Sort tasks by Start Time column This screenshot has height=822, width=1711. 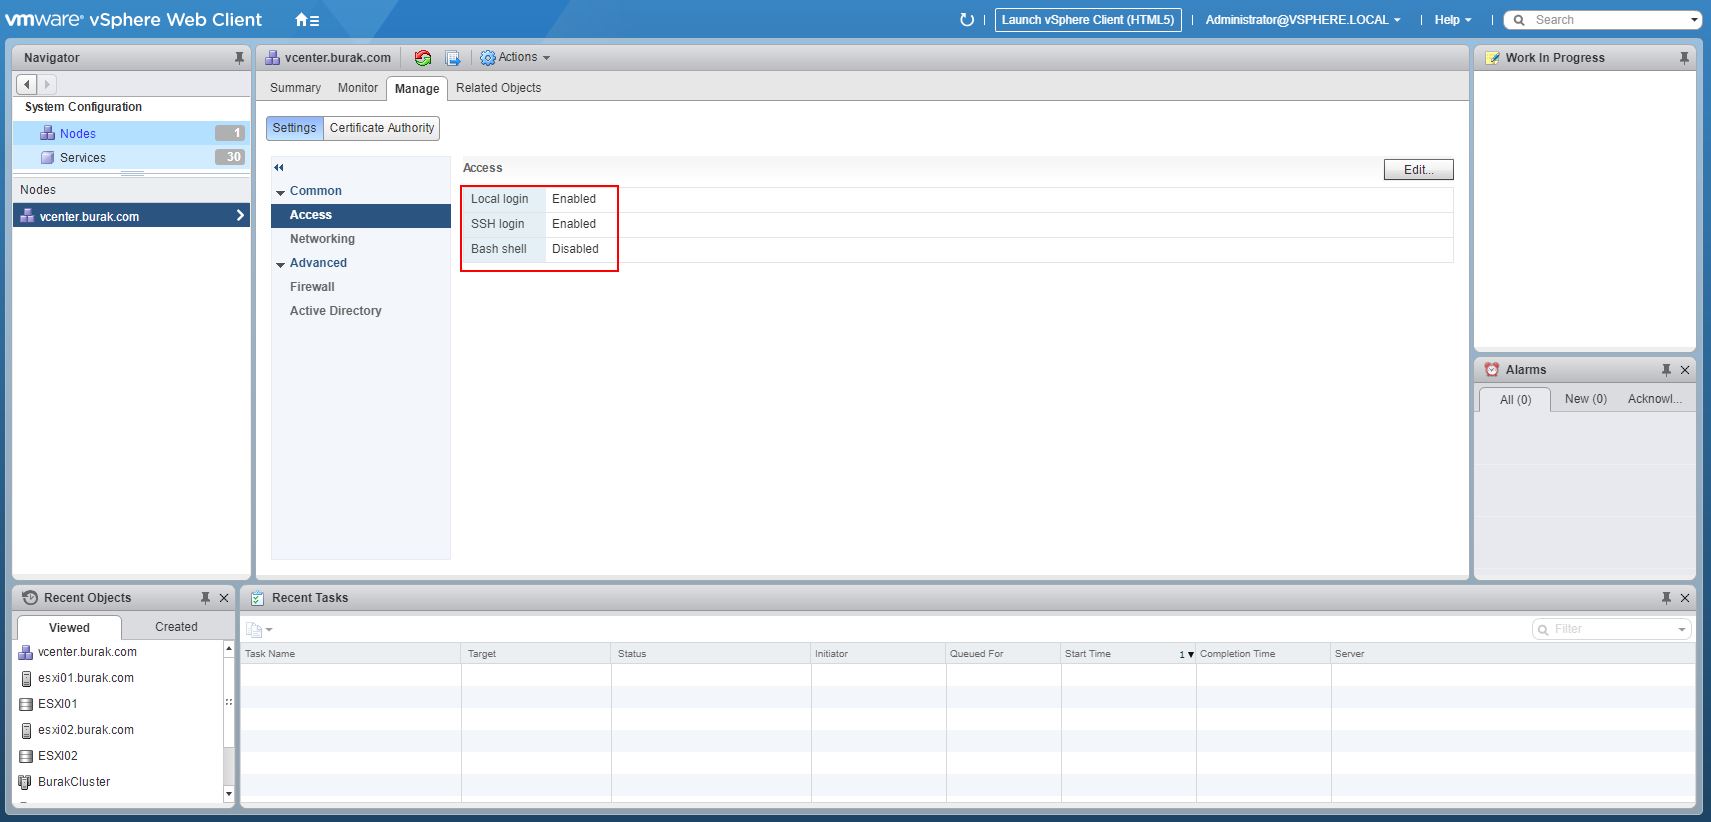pos(1128,654)
